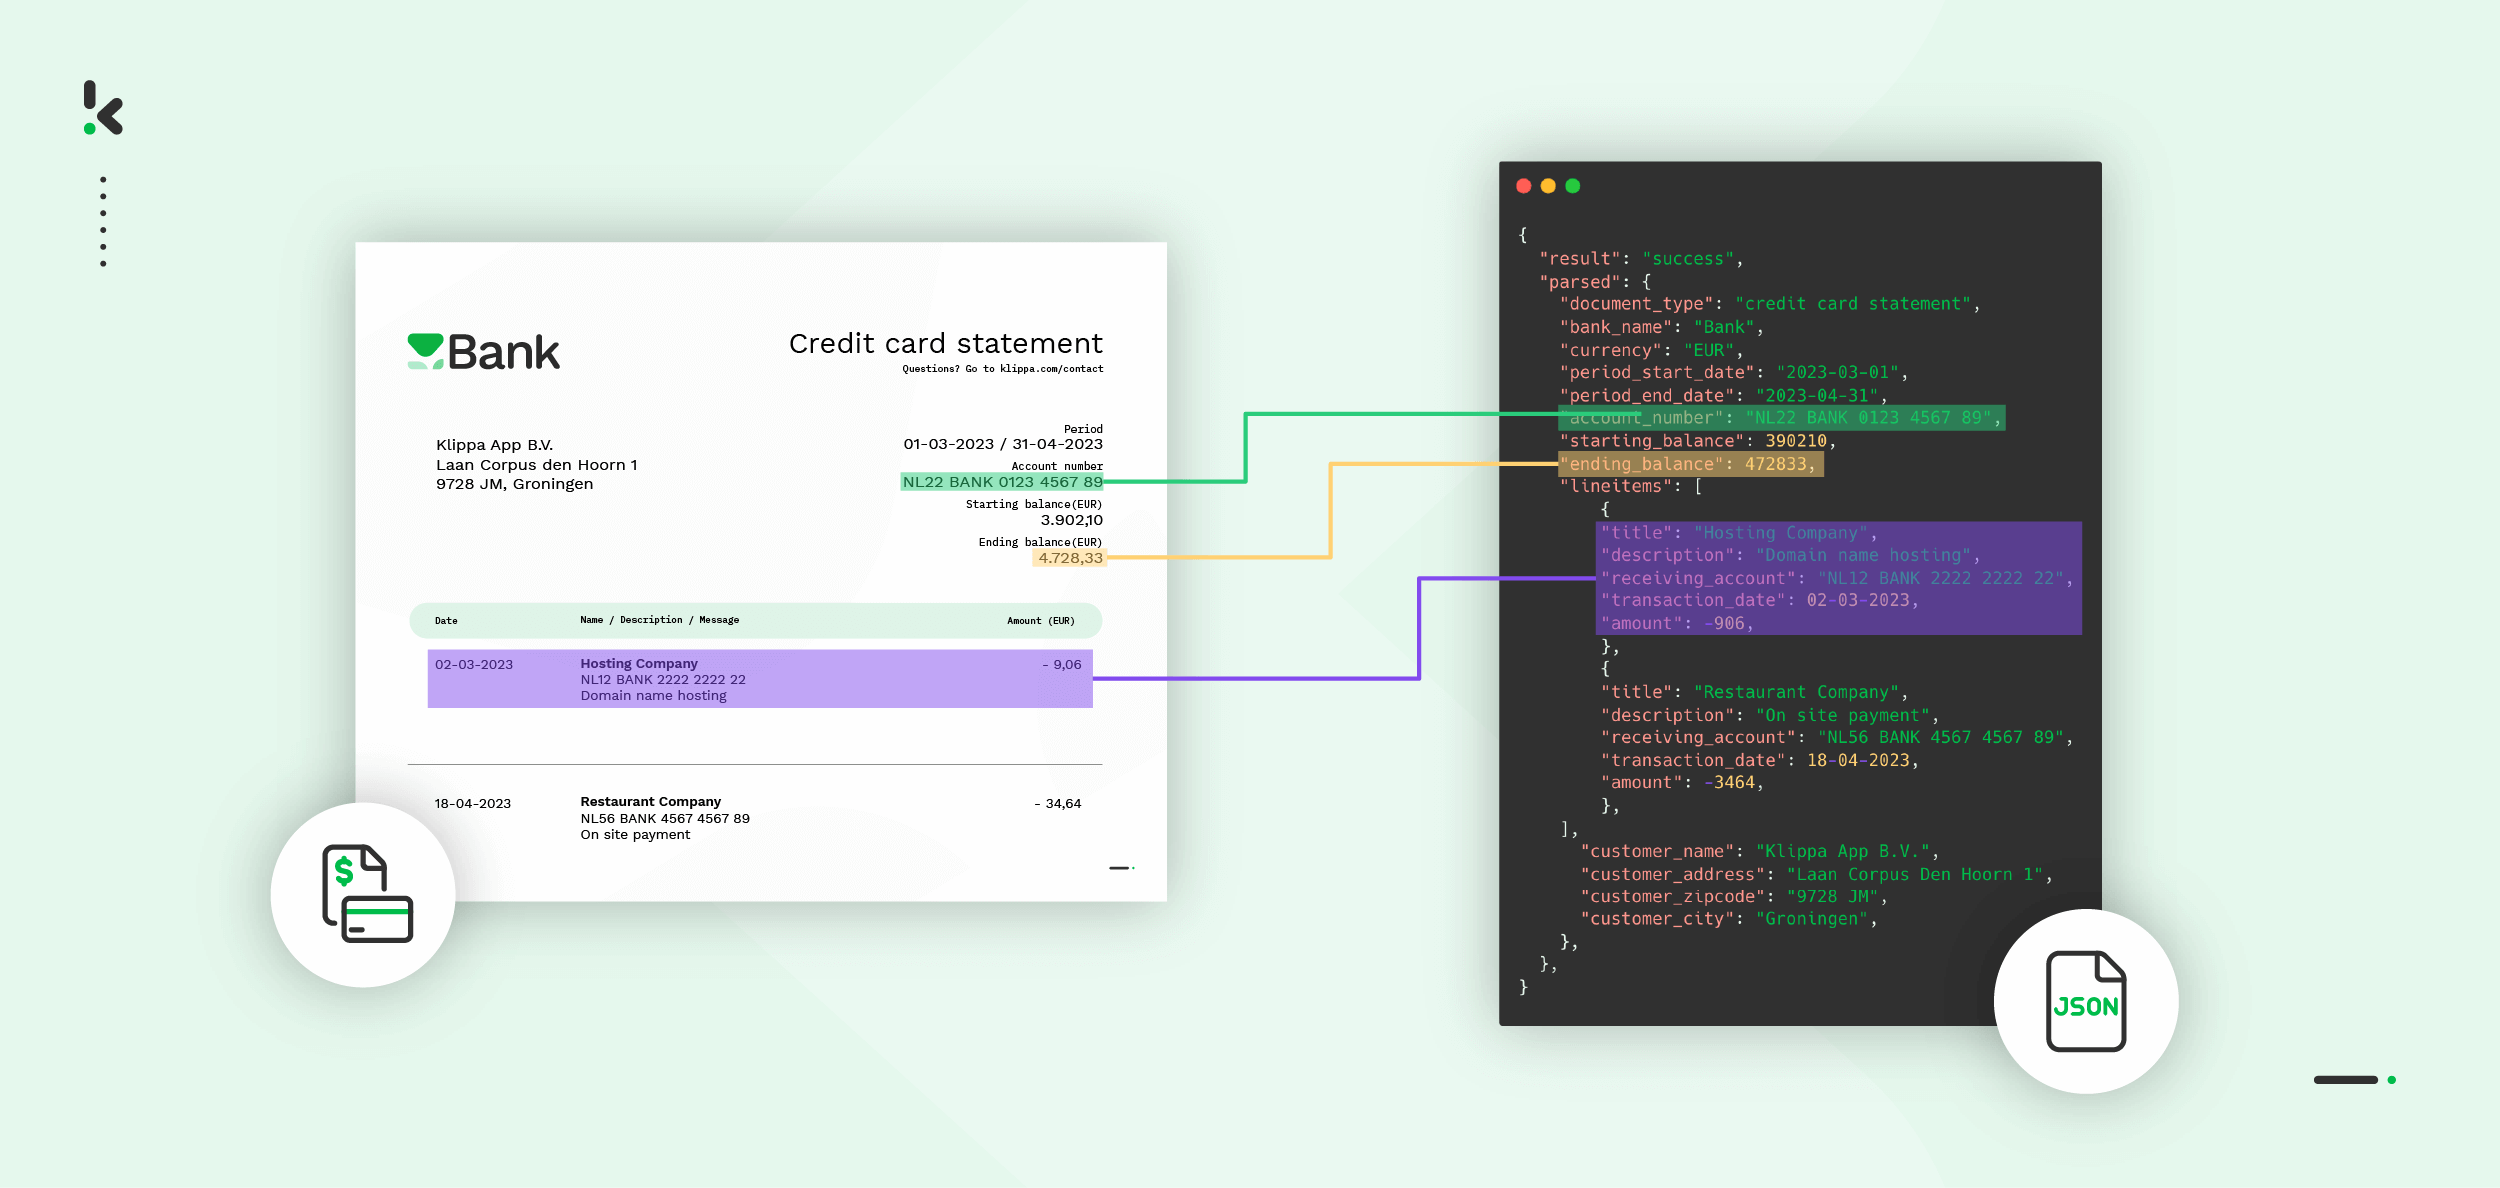Click the address line Laan Corpus den Hoorn 1

pyautogui.click(x=536, y=465)
